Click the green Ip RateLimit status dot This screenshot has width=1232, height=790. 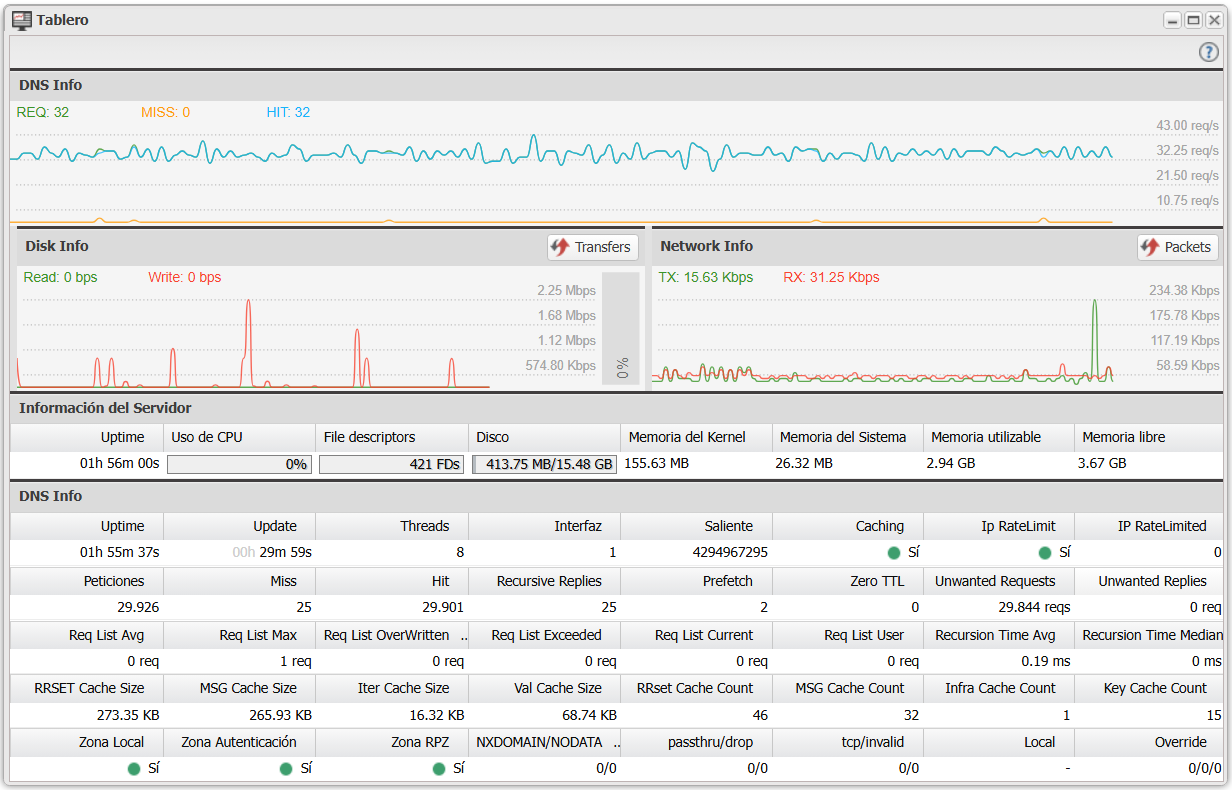tap(1045, 552)
